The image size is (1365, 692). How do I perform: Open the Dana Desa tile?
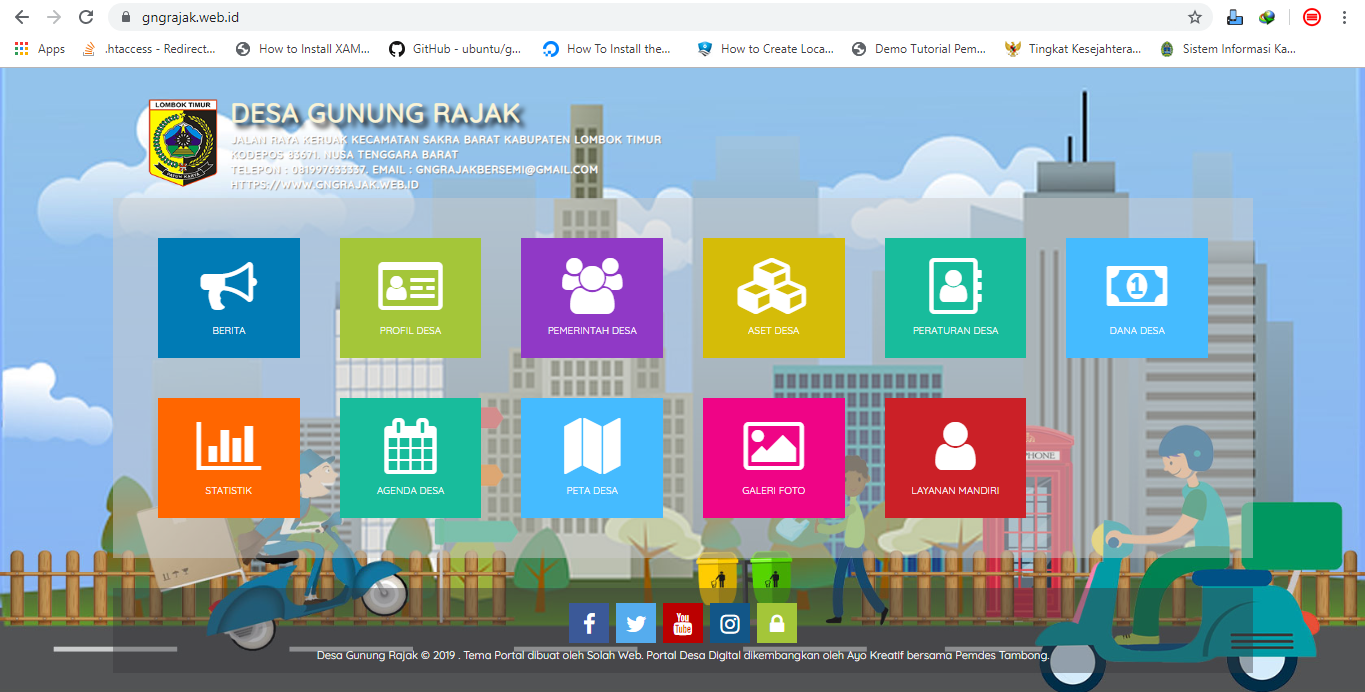point(1136,297)
